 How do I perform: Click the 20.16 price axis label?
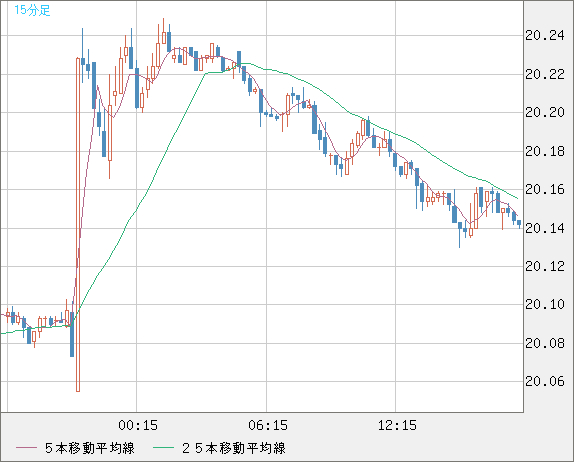pos(545,190)
